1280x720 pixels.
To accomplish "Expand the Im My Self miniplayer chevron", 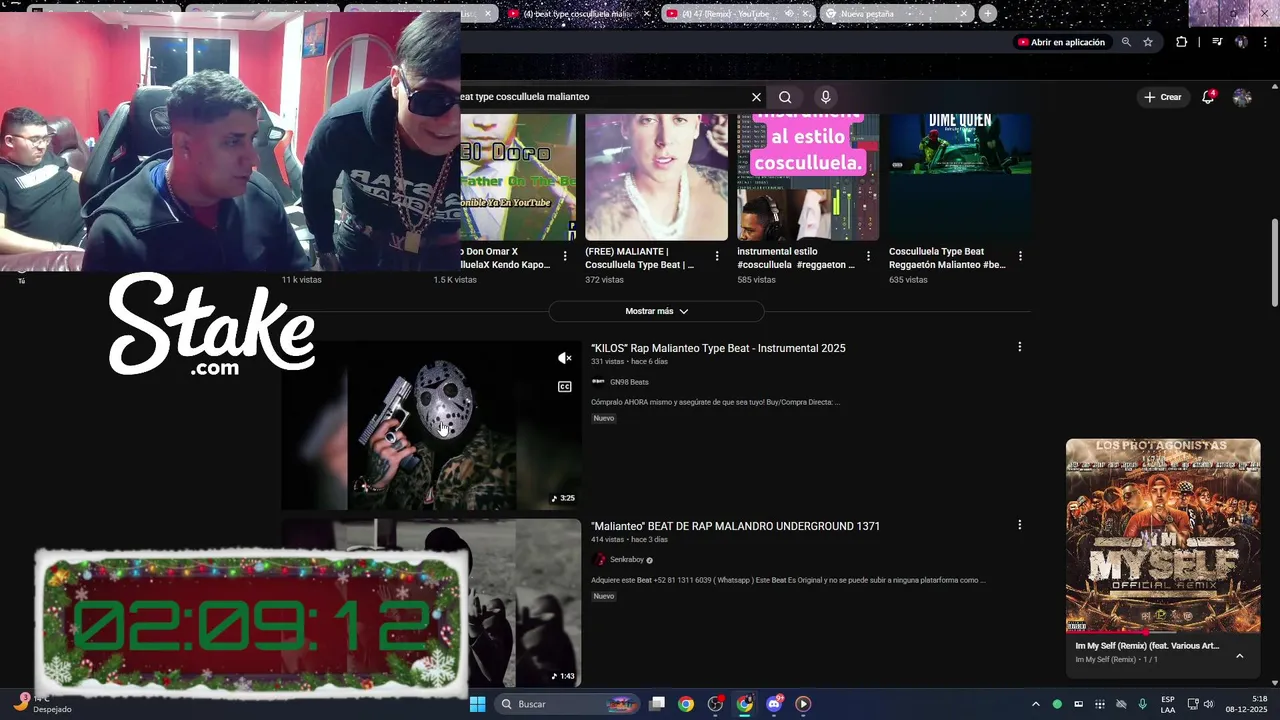I will (x=1239, y=656).
